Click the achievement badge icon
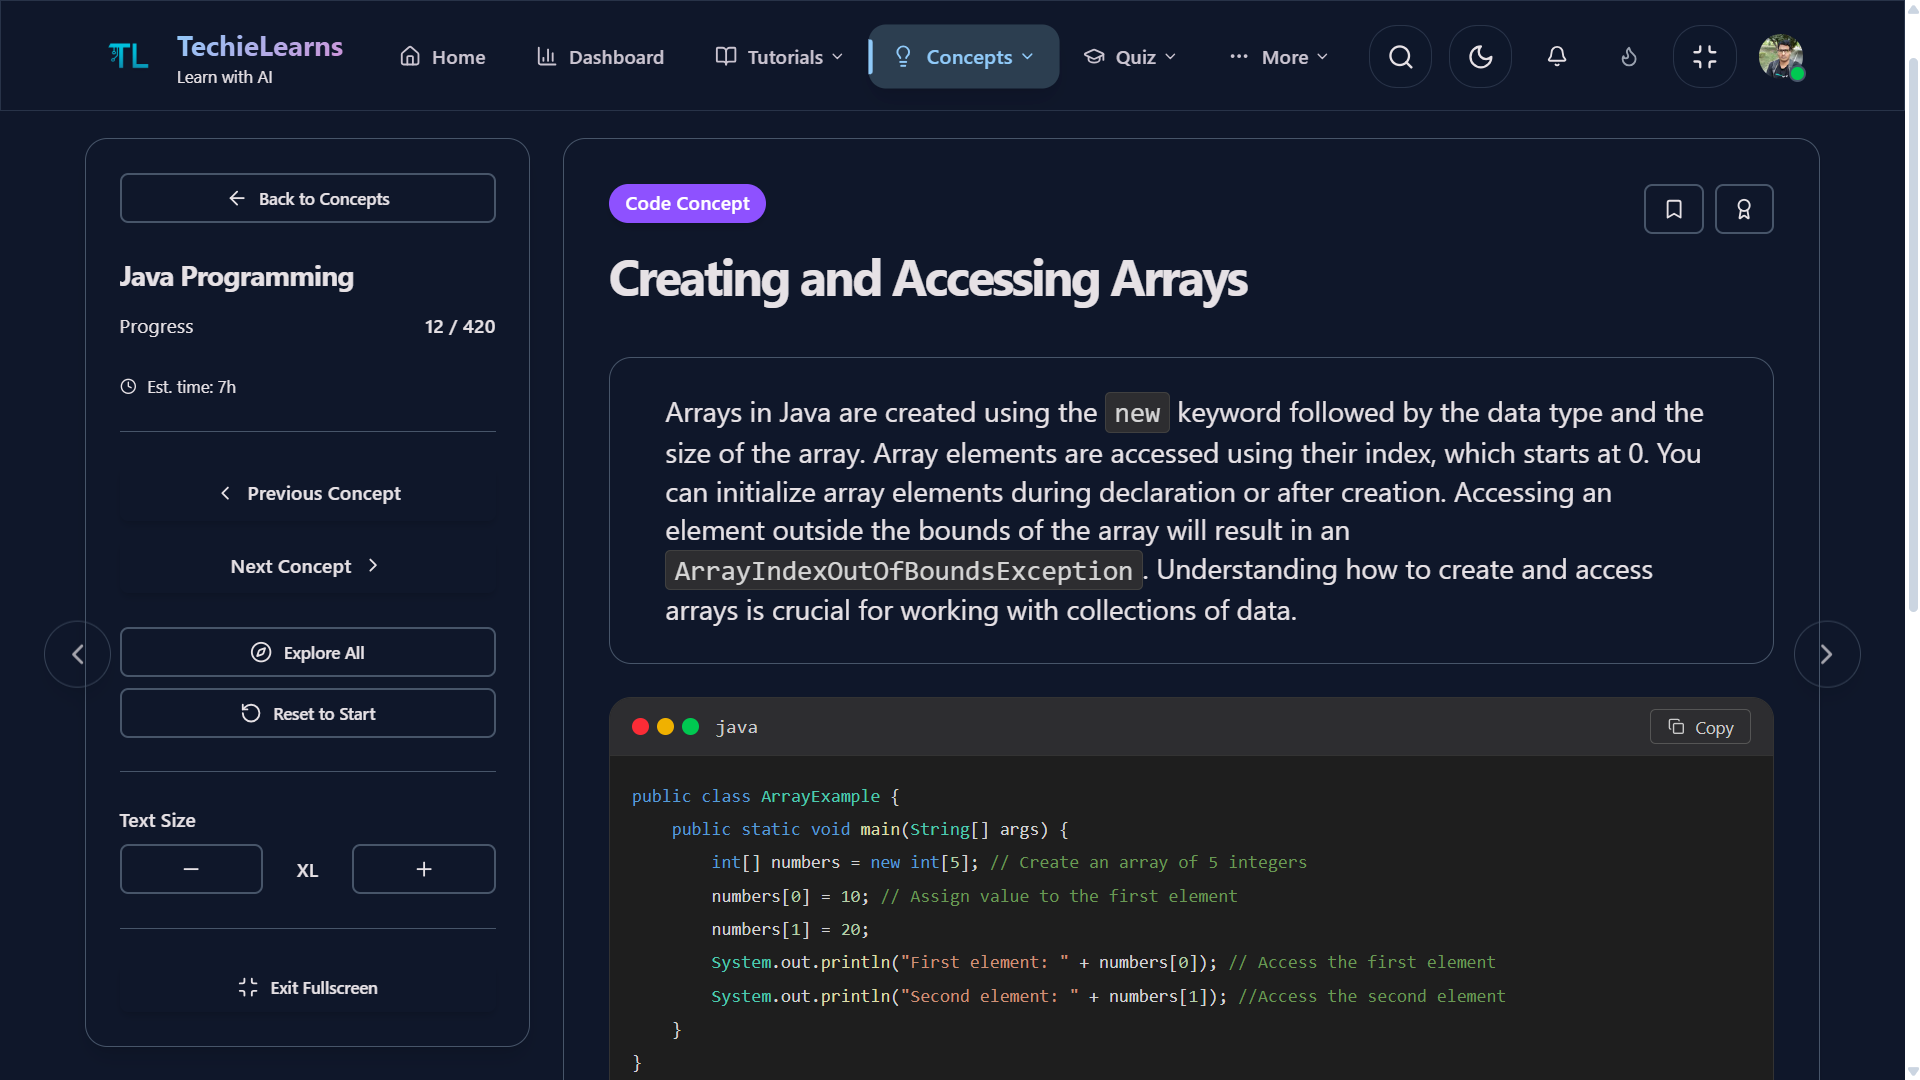 tap(1744, 209)
